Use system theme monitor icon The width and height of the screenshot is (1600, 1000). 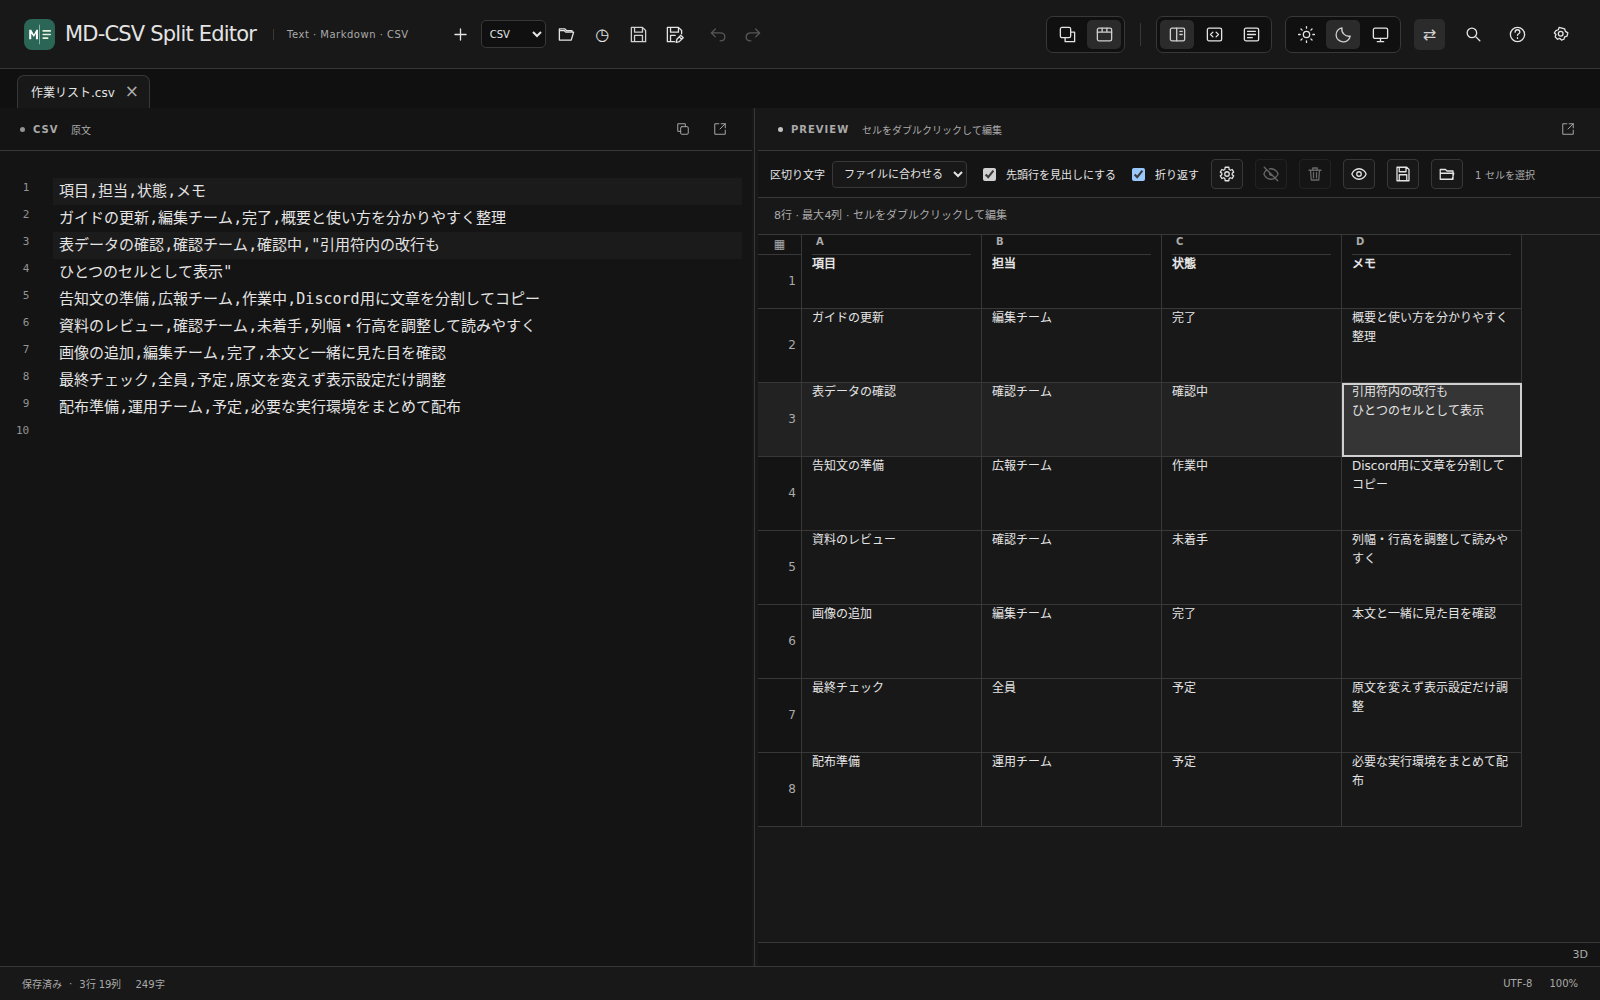click(1380, 34)
